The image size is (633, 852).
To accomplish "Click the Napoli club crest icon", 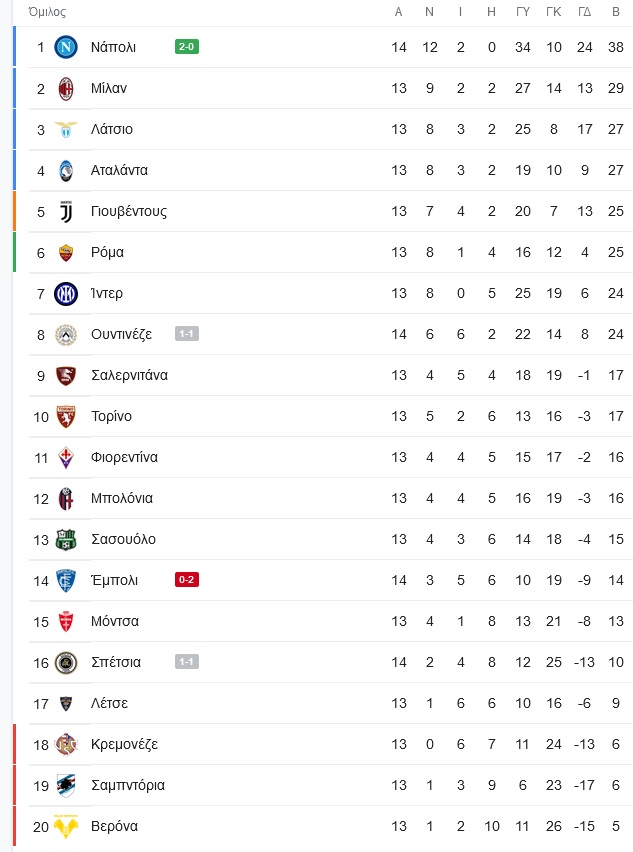I will [x=66, y=47].
